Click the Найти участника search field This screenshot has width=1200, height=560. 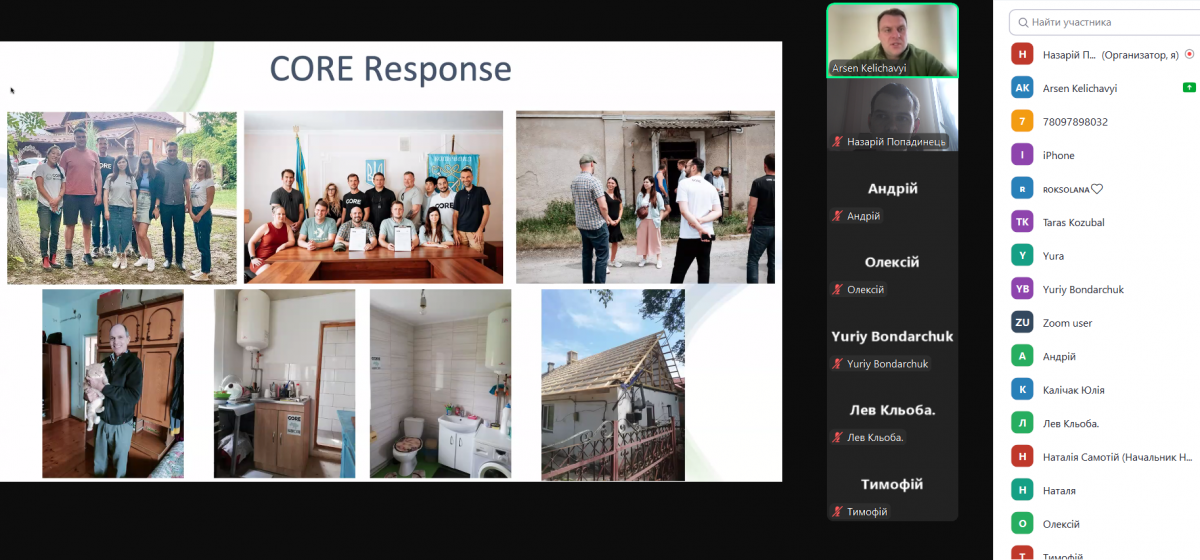(x=1105, y=22)
